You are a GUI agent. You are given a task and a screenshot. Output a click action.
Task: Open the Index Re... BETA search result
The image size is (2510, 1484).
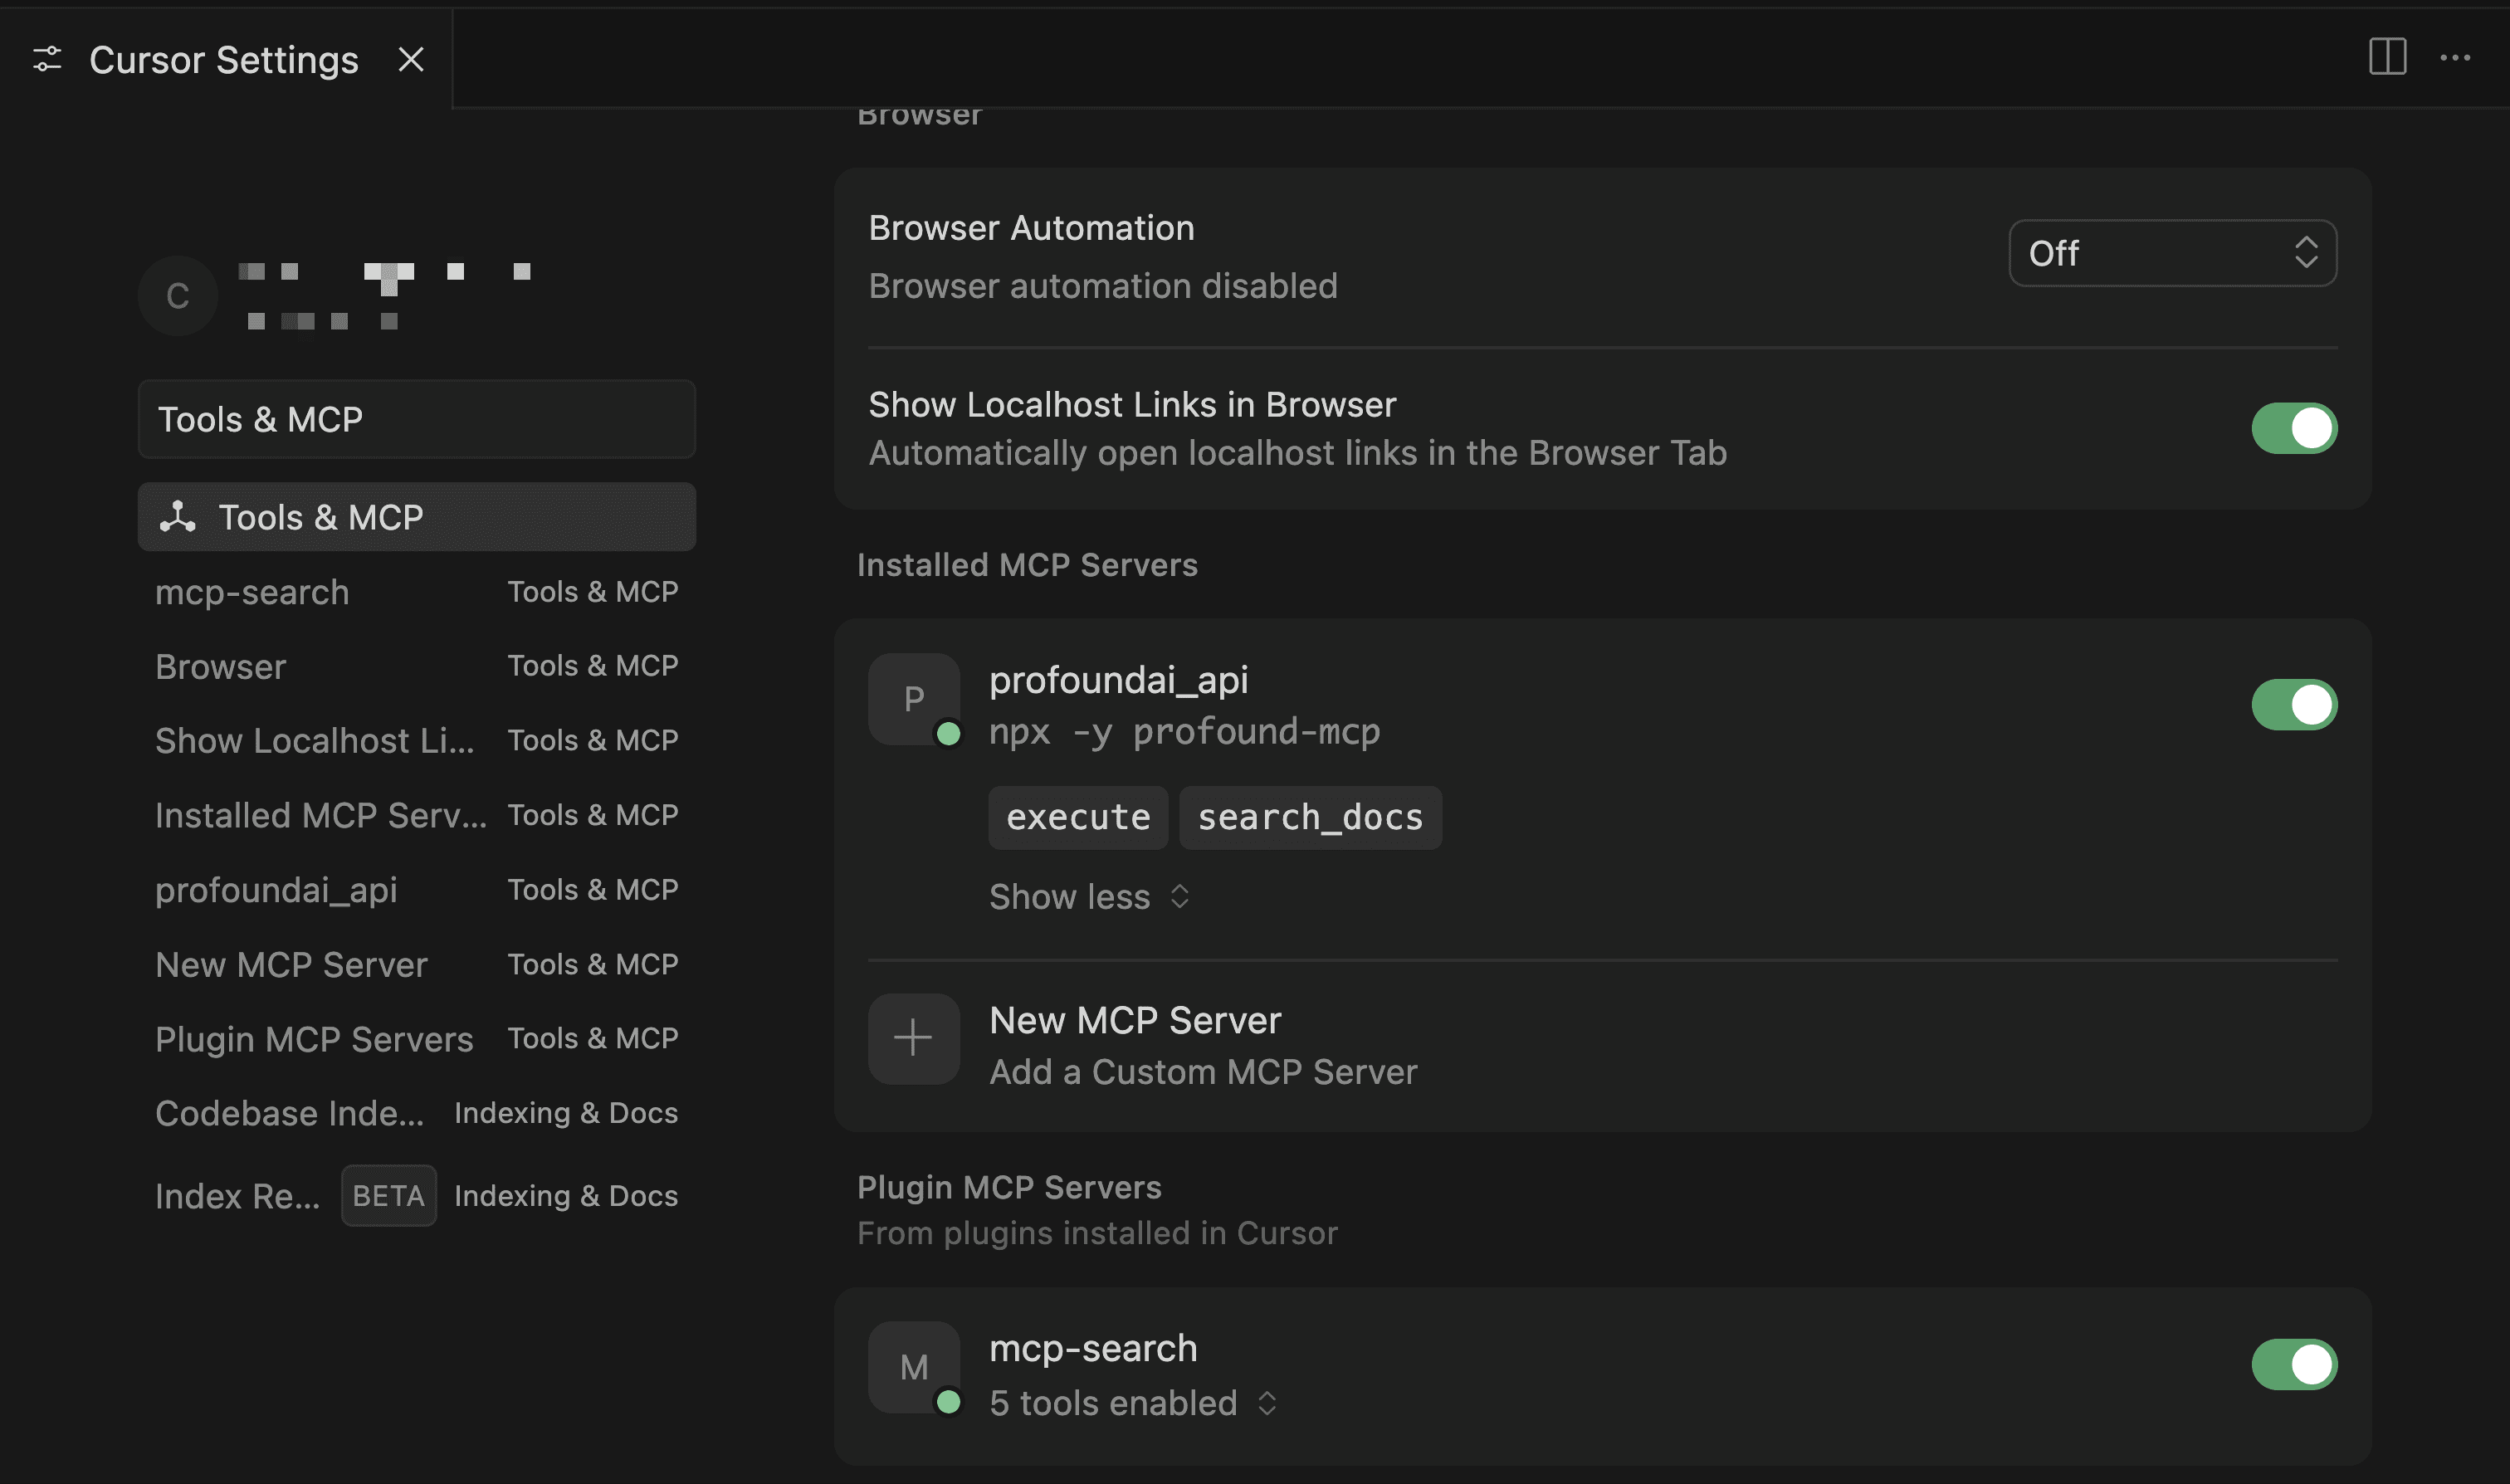coord(417,1195)
